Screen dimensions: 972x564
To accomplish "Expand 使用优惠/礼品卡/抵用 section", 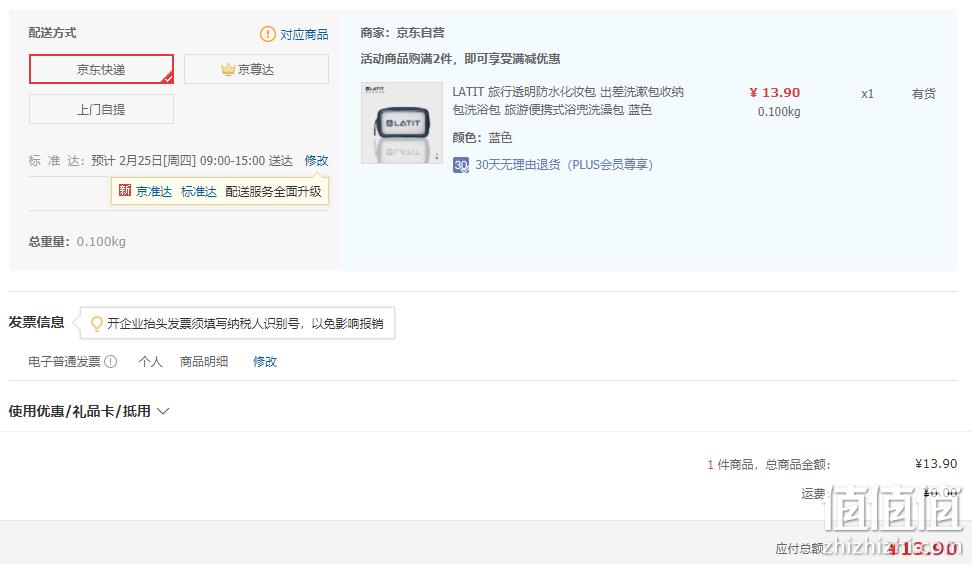I will [89, 411].
